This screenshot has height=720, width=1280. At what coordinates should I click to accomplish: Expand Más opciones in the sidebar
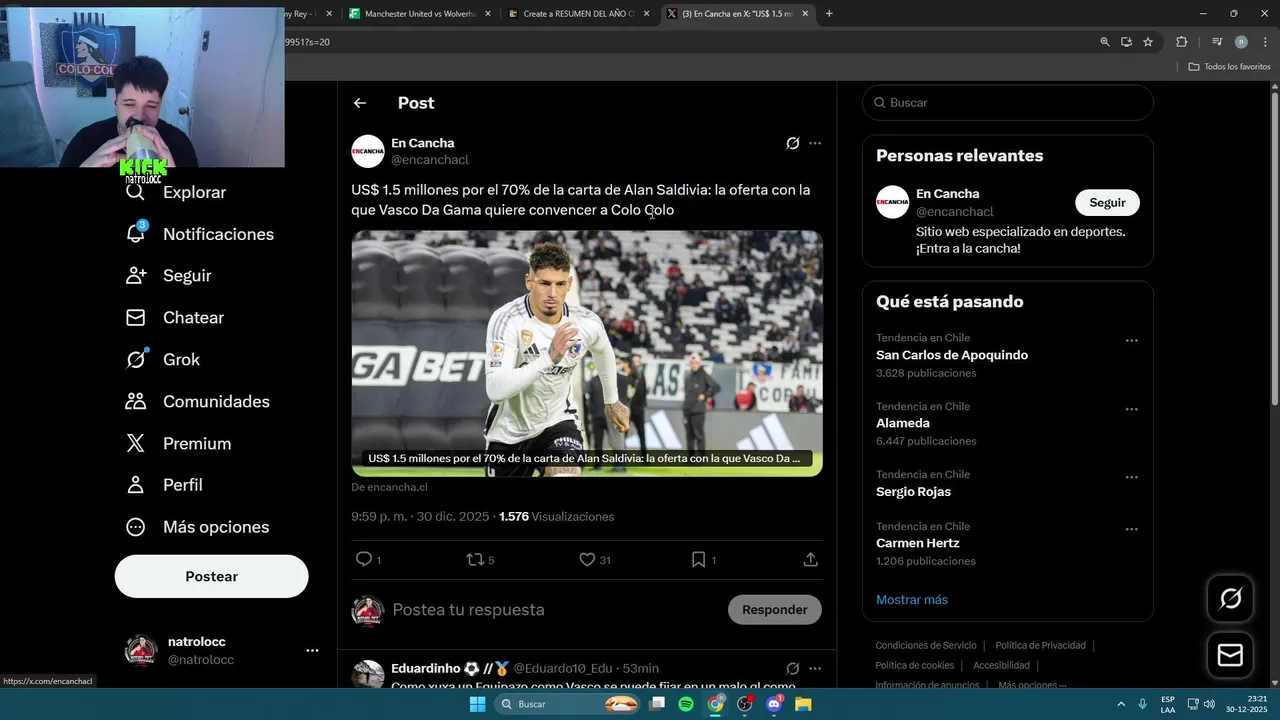197,527
